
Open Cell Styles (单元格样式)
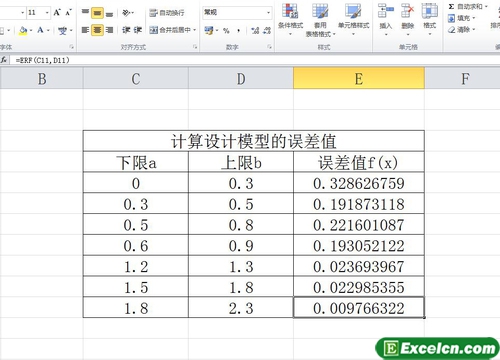pos(353,19)
